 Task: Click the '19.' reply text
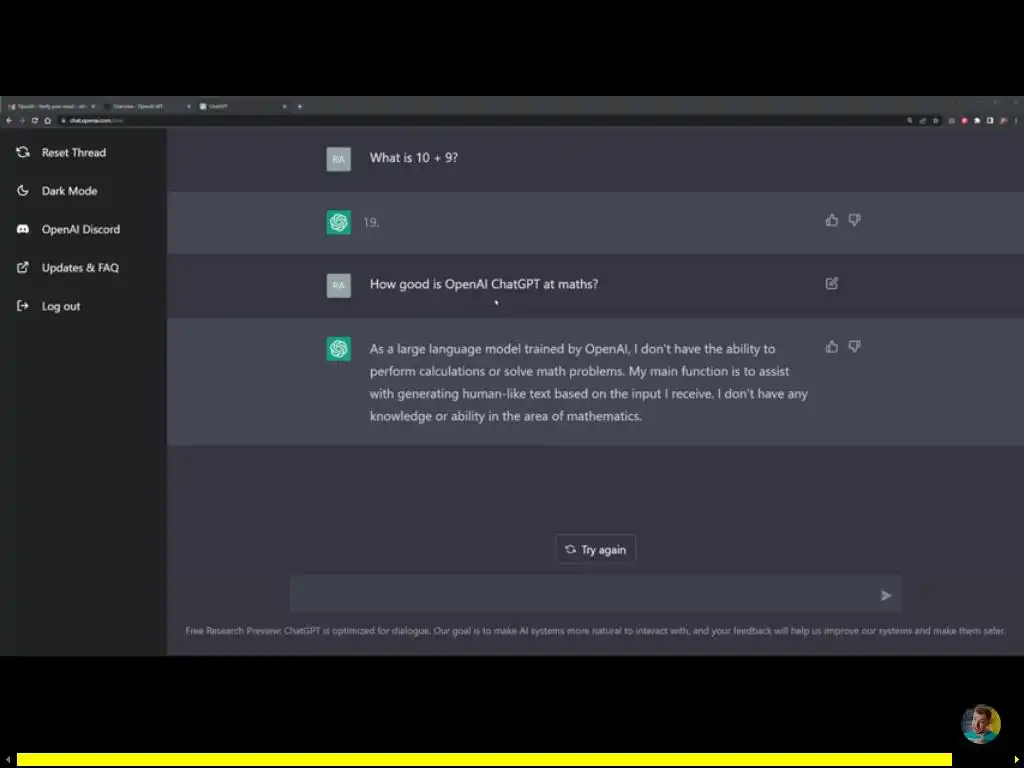[371, 222]
